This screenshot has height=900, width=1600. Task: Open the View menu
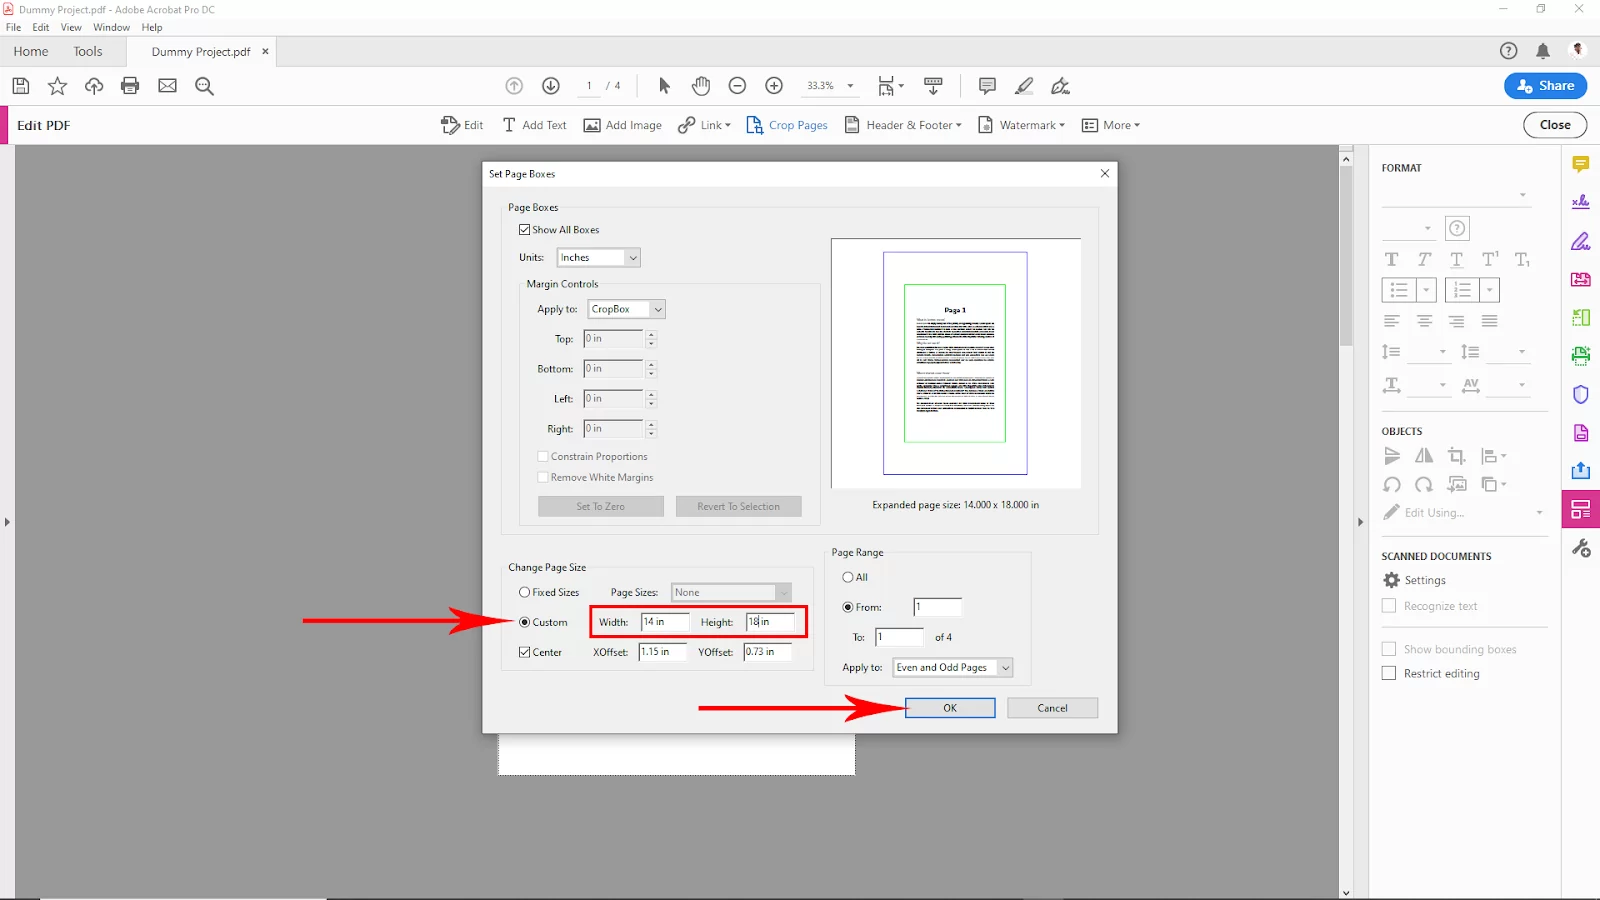click(71, 27)
